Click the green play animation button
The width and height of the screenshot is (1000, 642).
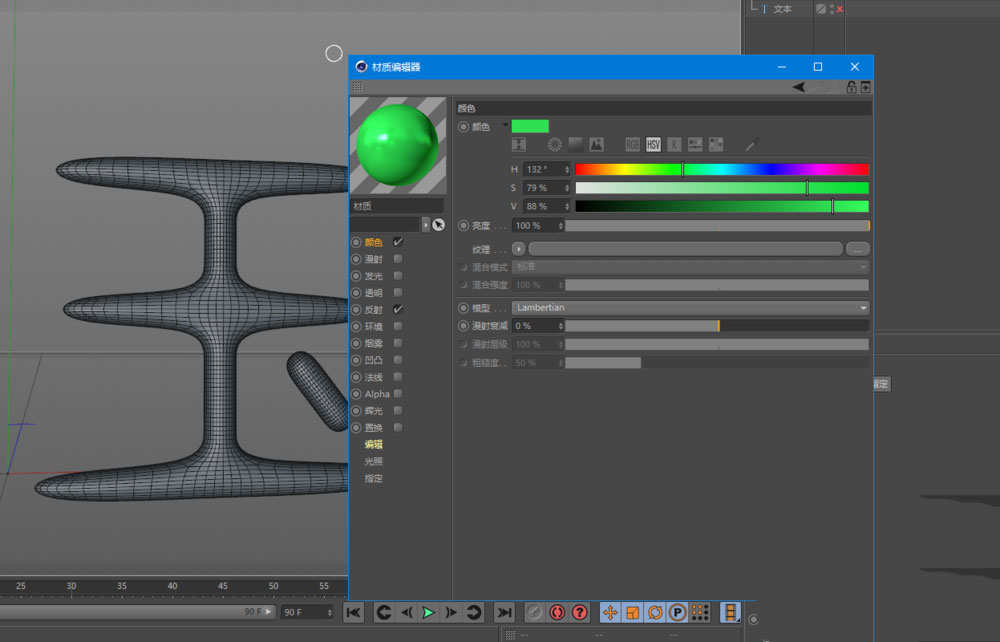428,612
